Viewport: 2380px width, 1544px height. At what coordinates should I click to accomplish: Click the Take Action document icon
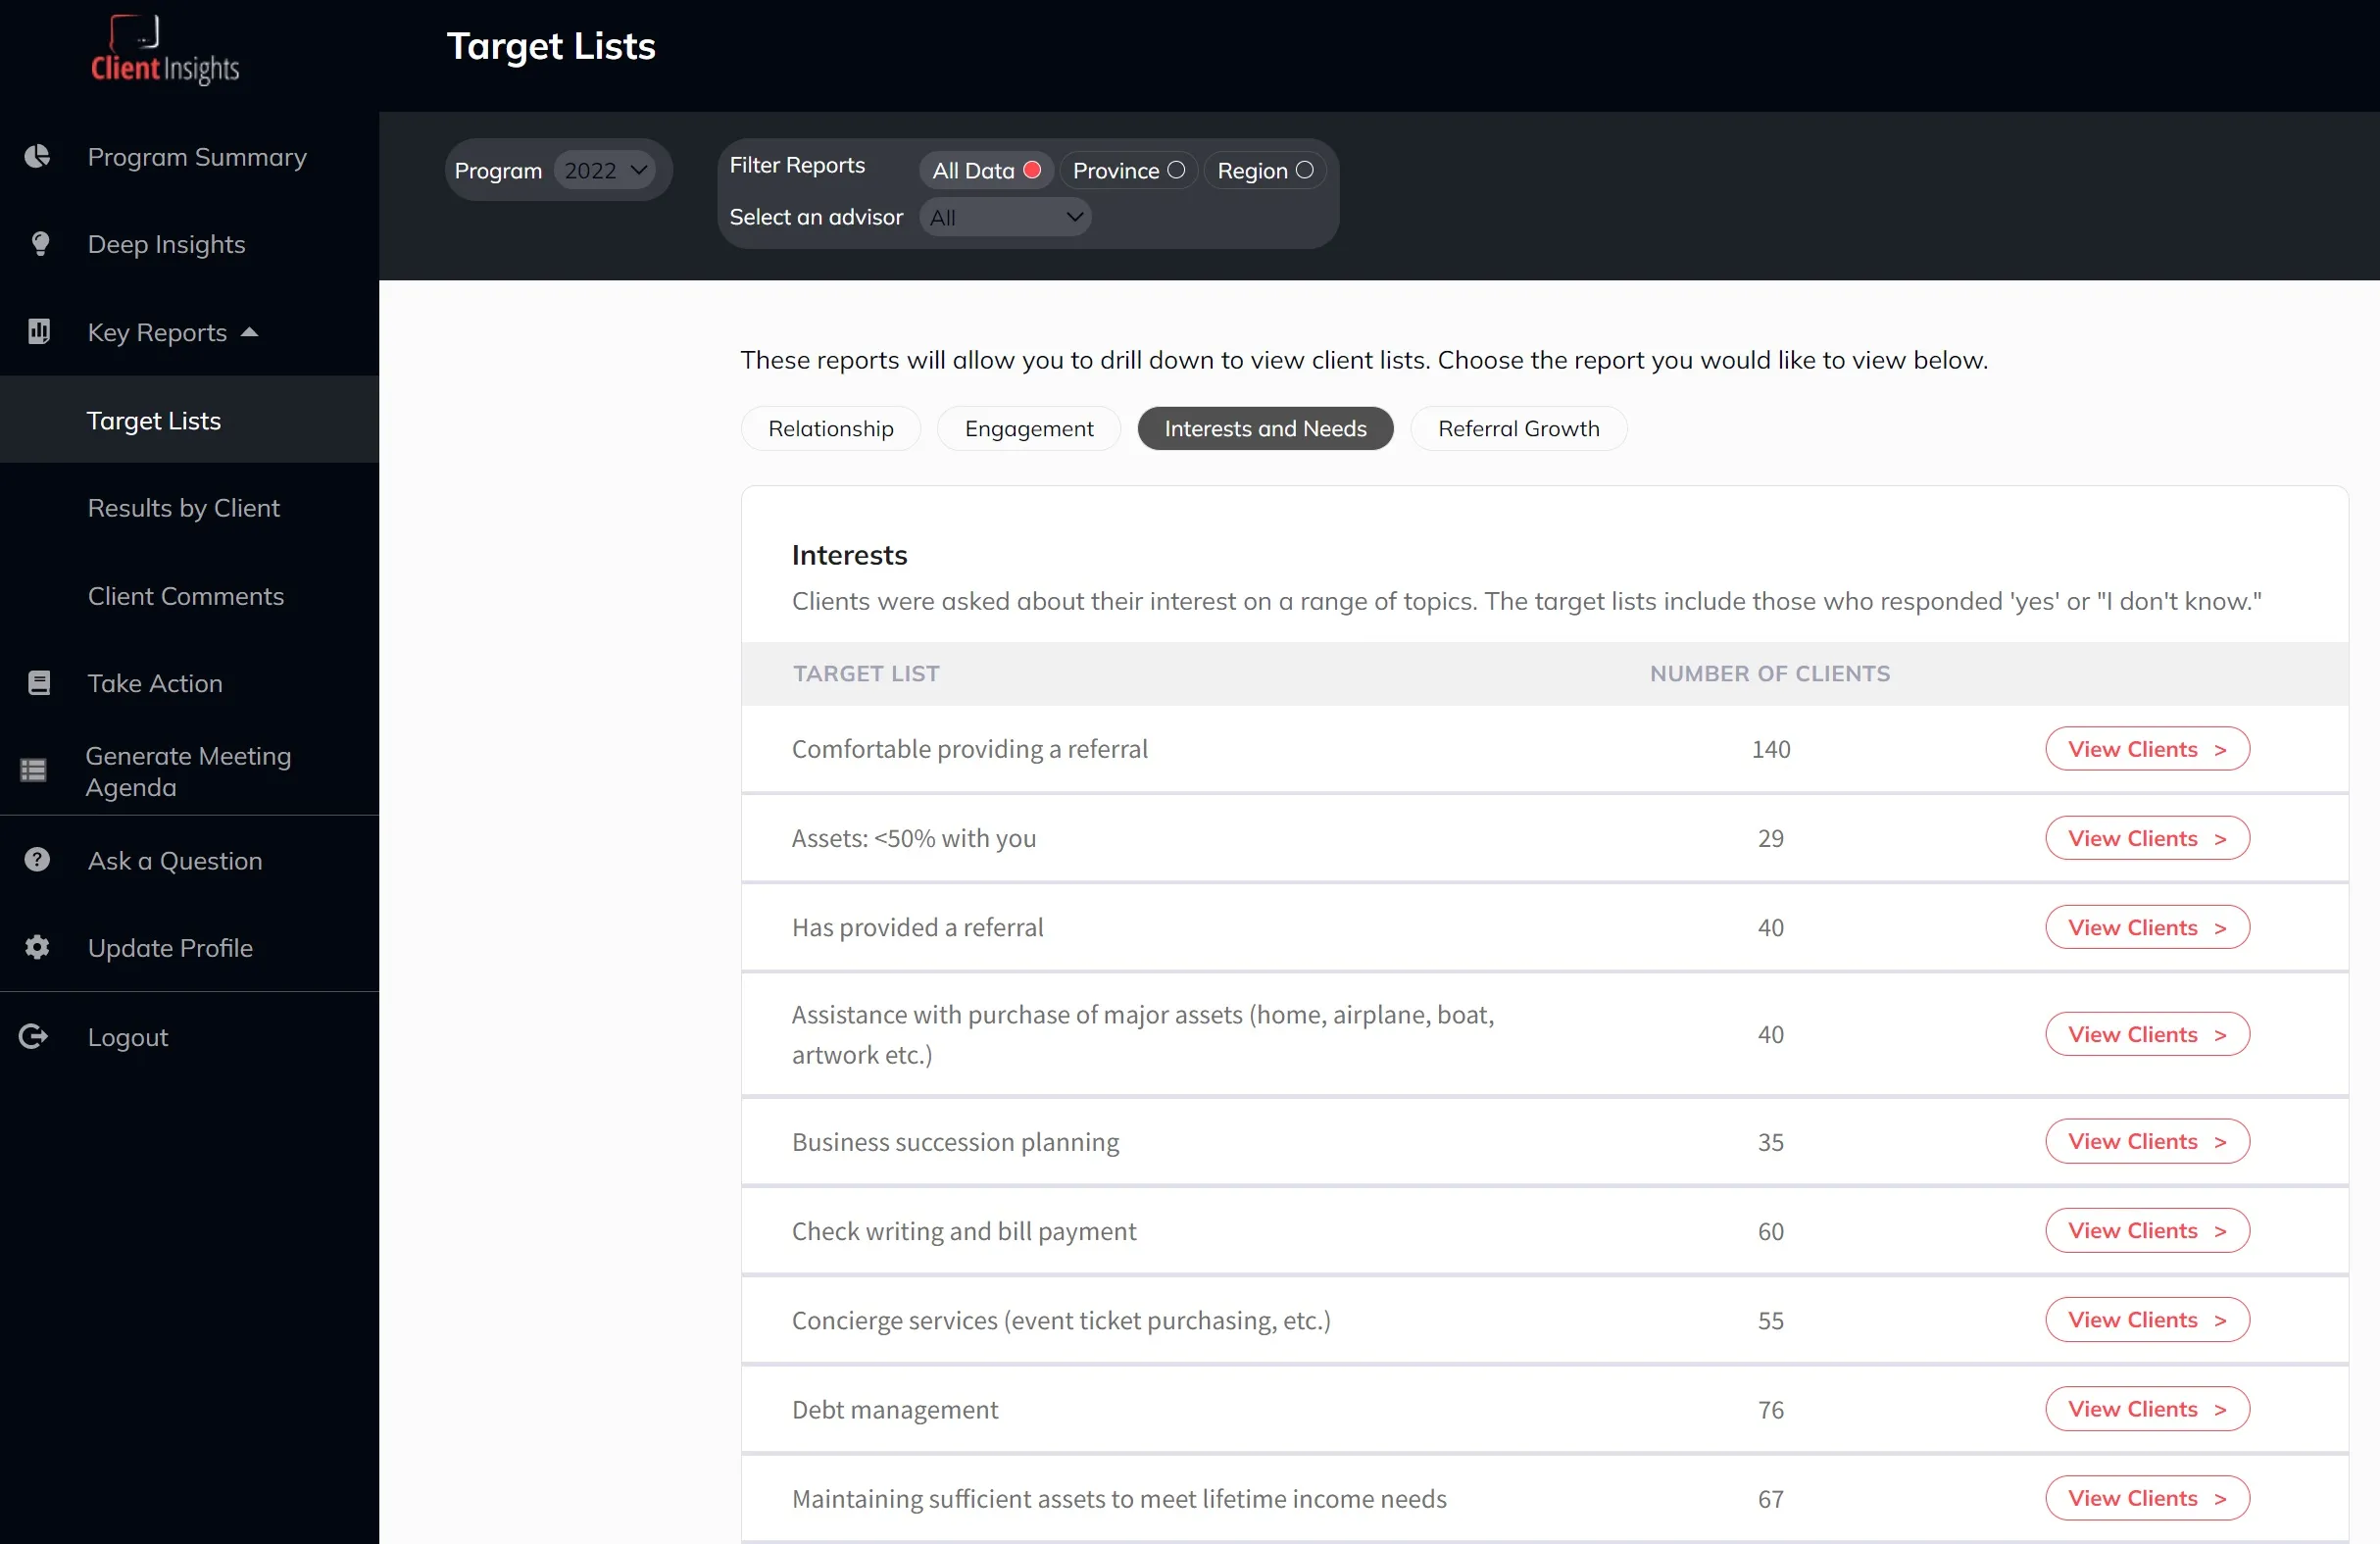[39, 683]
